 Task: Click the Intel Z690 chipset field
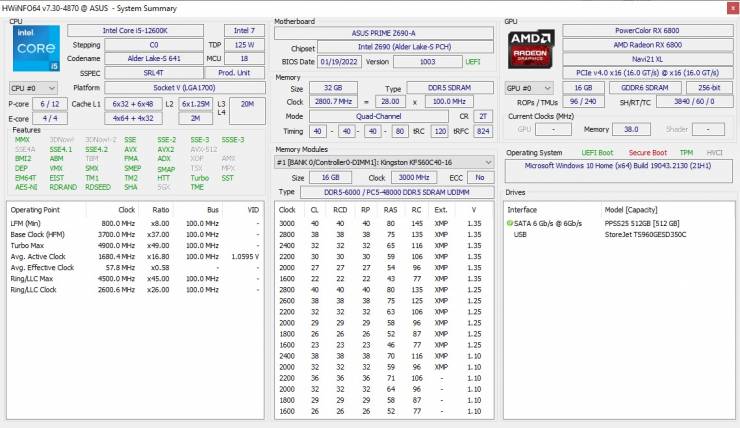pyautogui.click(x=405, y=47)
